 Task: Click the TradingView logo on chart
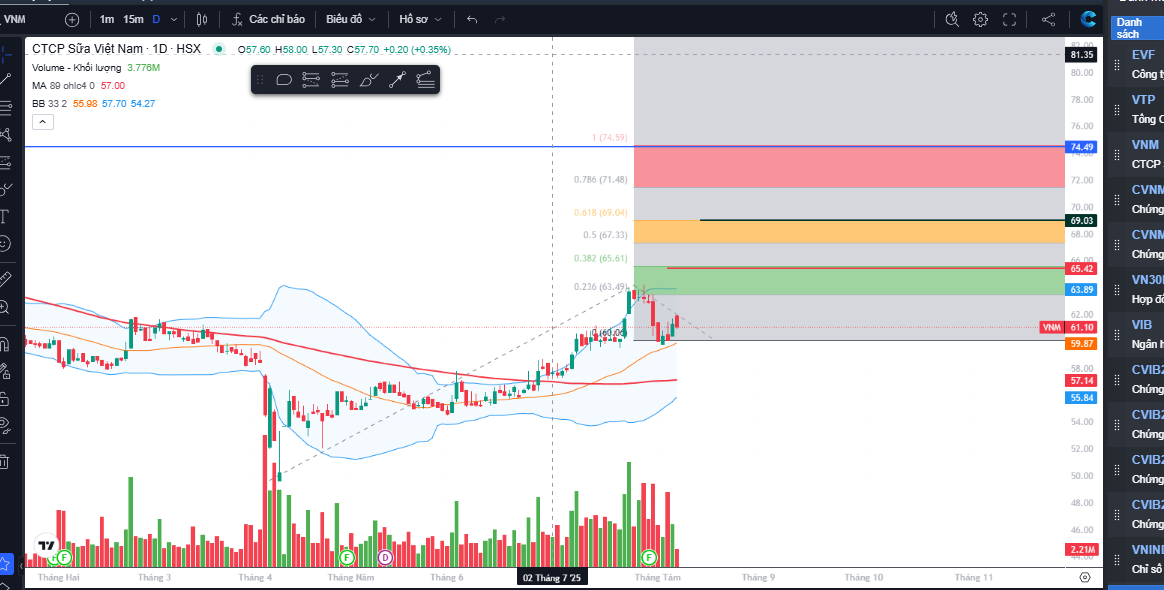coord(47,544)
